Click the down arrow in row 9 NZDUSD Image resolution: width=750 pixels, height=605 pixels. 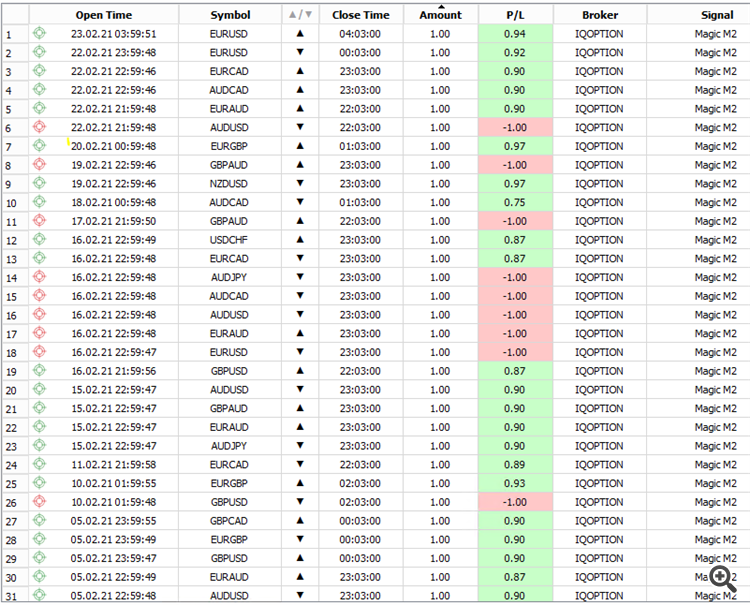300,183
